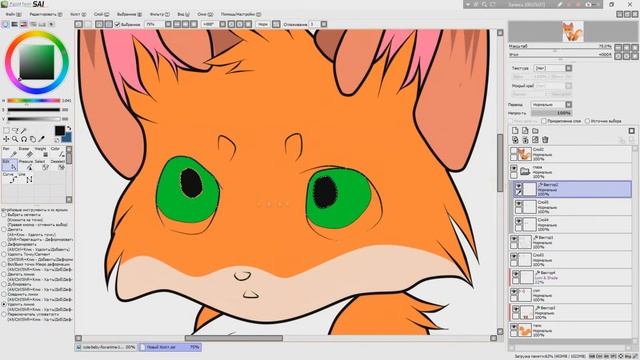Screen dimensions: 640x360
Task: Open the Текстура dropdown
Action: click(569, 68)
